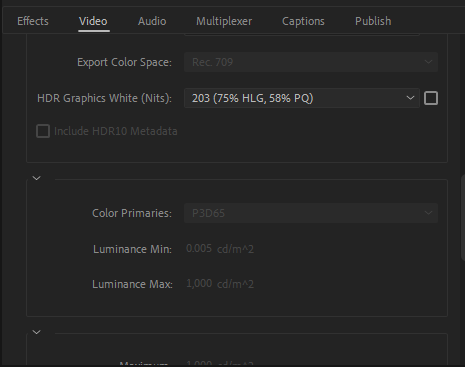Click the Luminance Min value field
The width and height of the screenshot is (465, 367).
pyautogui.click(x=199, y=248)
